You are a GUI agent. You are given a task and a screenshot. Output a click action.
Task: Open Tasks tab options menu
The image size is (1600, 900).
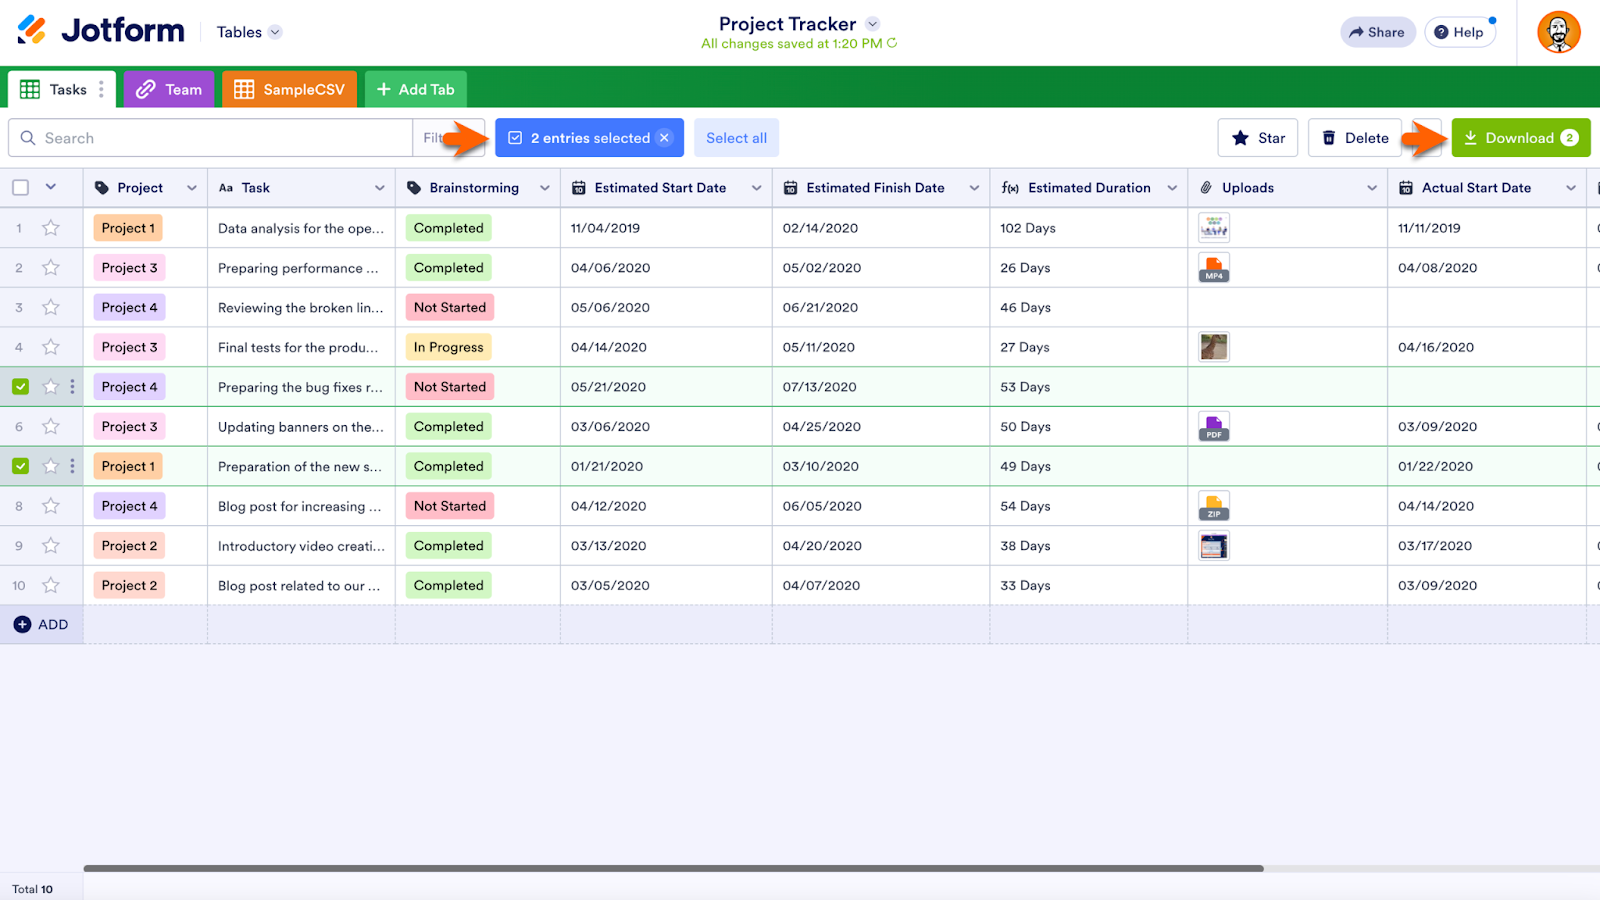(x=101, y=89)
